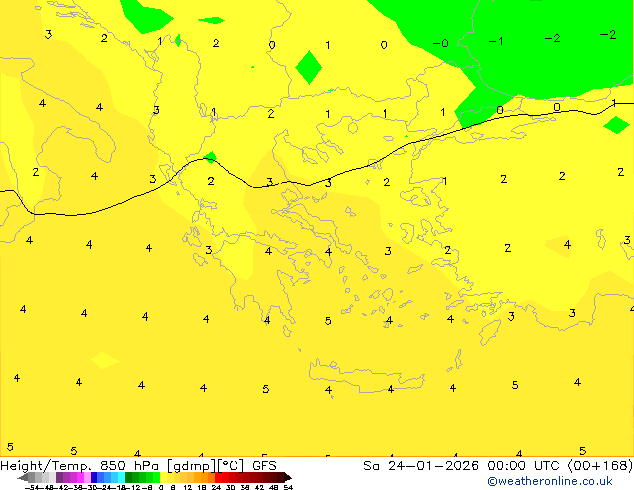Select the dark purple legend swatch above -42

(x=59, y=477)
